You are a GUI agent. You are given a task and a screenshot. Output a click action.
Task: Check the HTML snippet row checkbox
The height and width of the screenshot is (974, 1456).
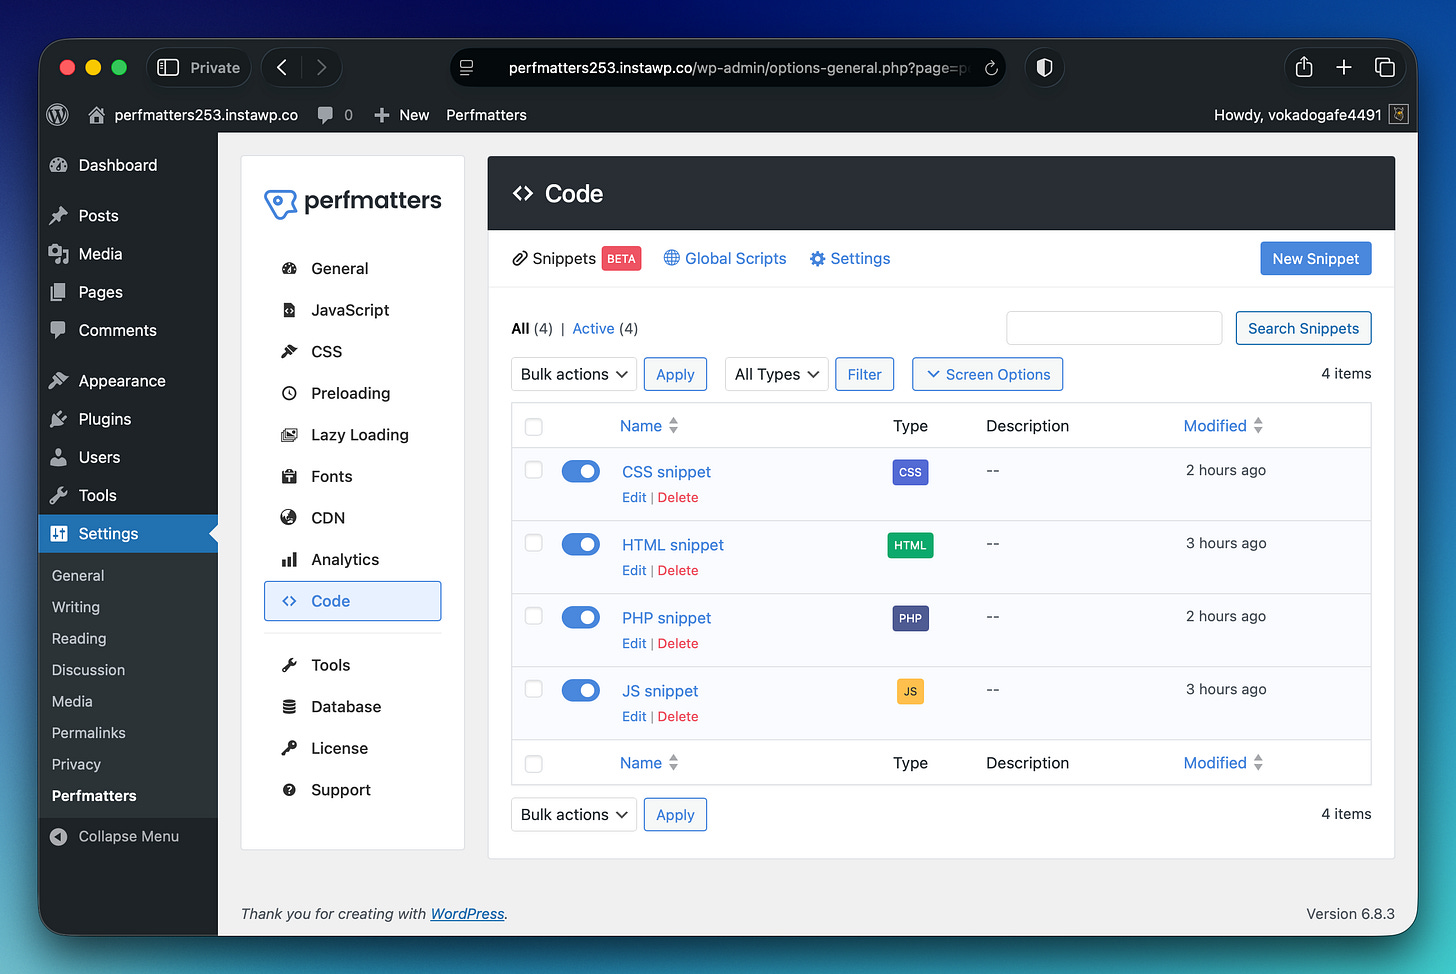533,543
